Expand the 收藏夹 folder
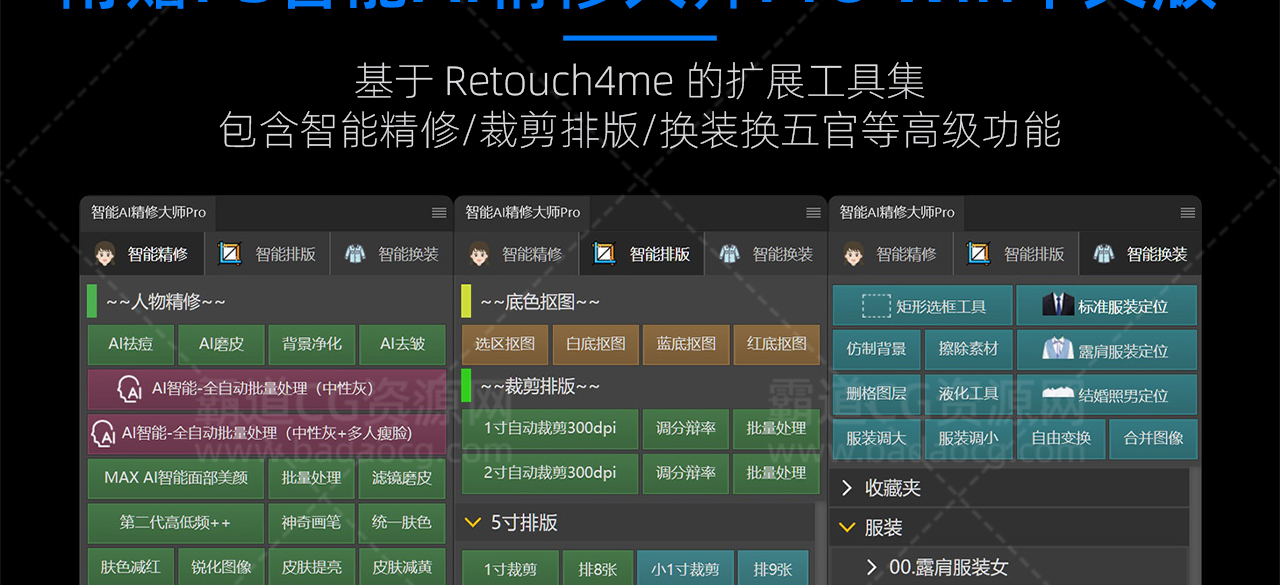Screen dimensions: 1280x585 point(847,488)
